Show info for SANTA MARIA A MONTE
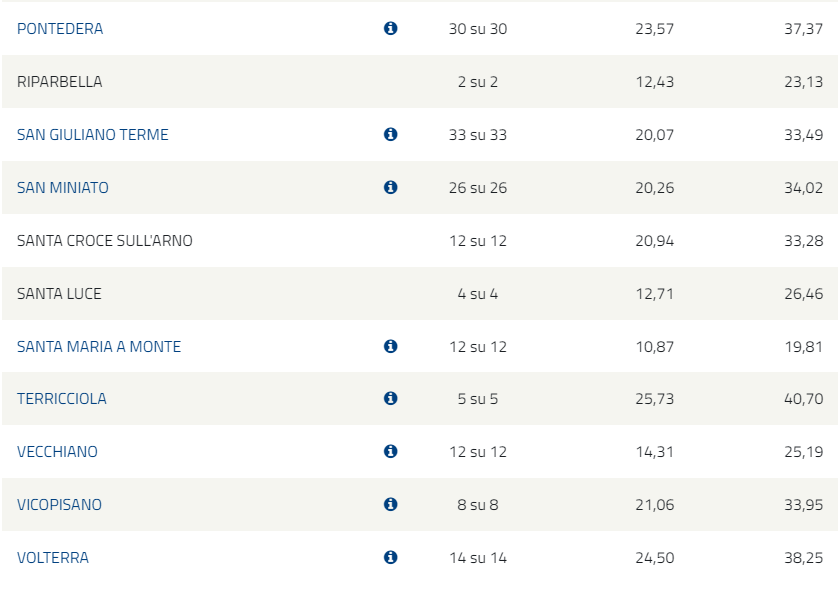This screenshot has height=589, width=839. pyautogui.click(x=391, y=347)
